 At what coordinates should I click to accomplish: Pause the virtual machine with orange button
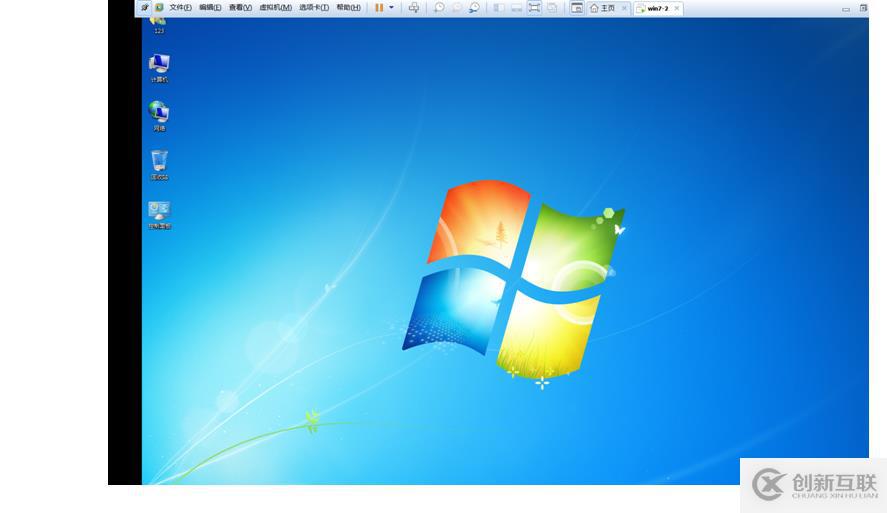[379, 8]
